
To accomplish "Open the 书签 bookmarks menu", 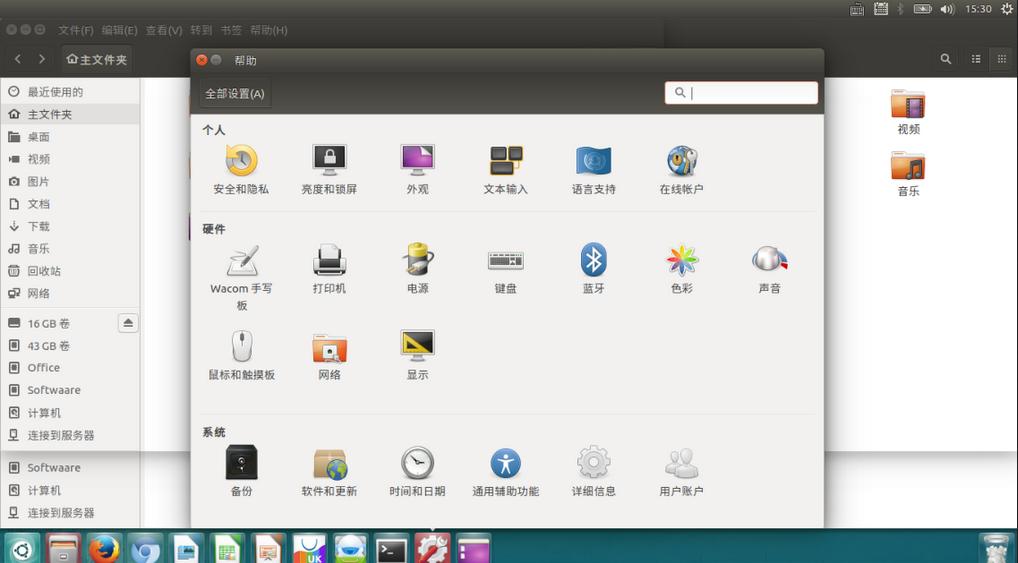I will 230,30.
